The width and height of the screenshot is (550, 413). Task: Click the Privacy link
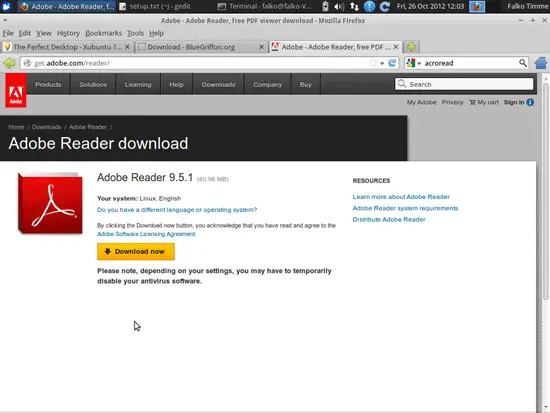tap(452, 102)
